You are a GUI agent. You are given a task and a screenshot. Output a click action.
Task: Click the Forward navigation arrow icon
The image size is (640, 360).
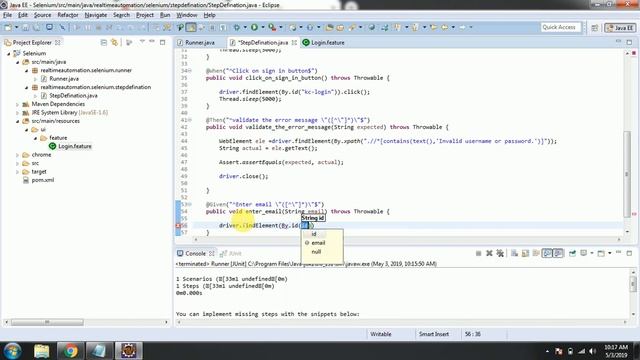pyautogui.click(x=462, y=27)
